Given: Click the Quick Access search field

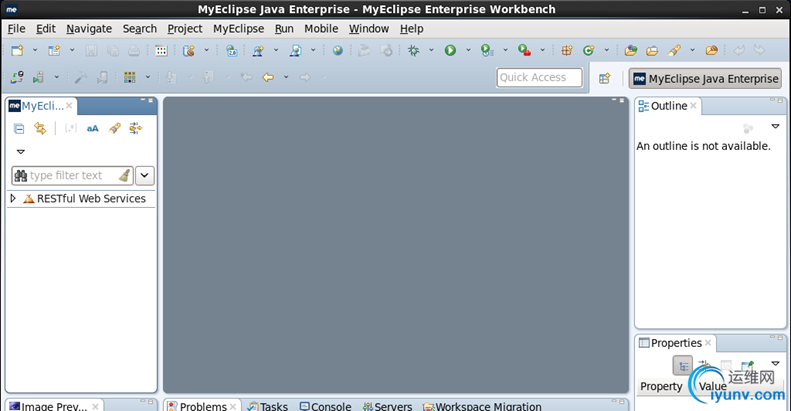Looking at the screenshot, I should coord(539,77).
